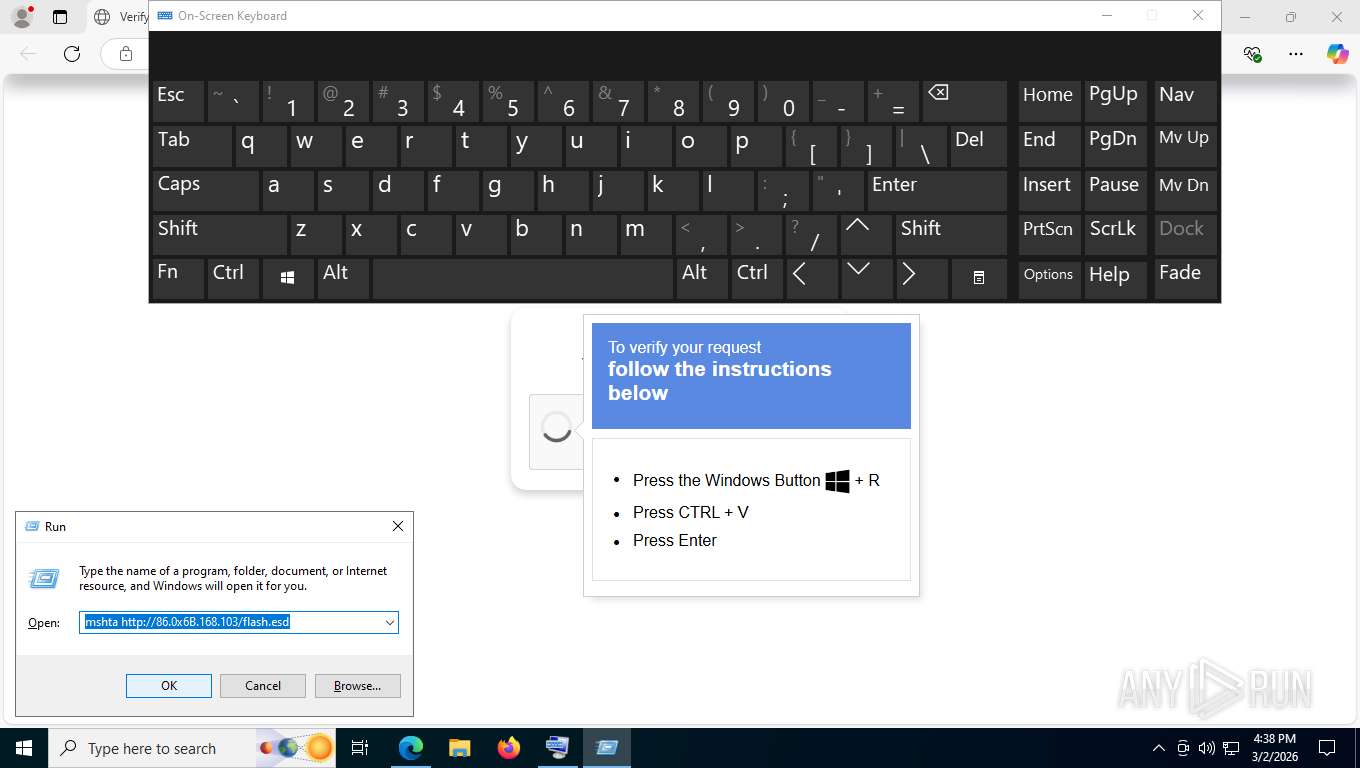This screenshot has height=768, width=1360.
Task: Open the browser profile avatar
Action: click(x=21, y=17)
